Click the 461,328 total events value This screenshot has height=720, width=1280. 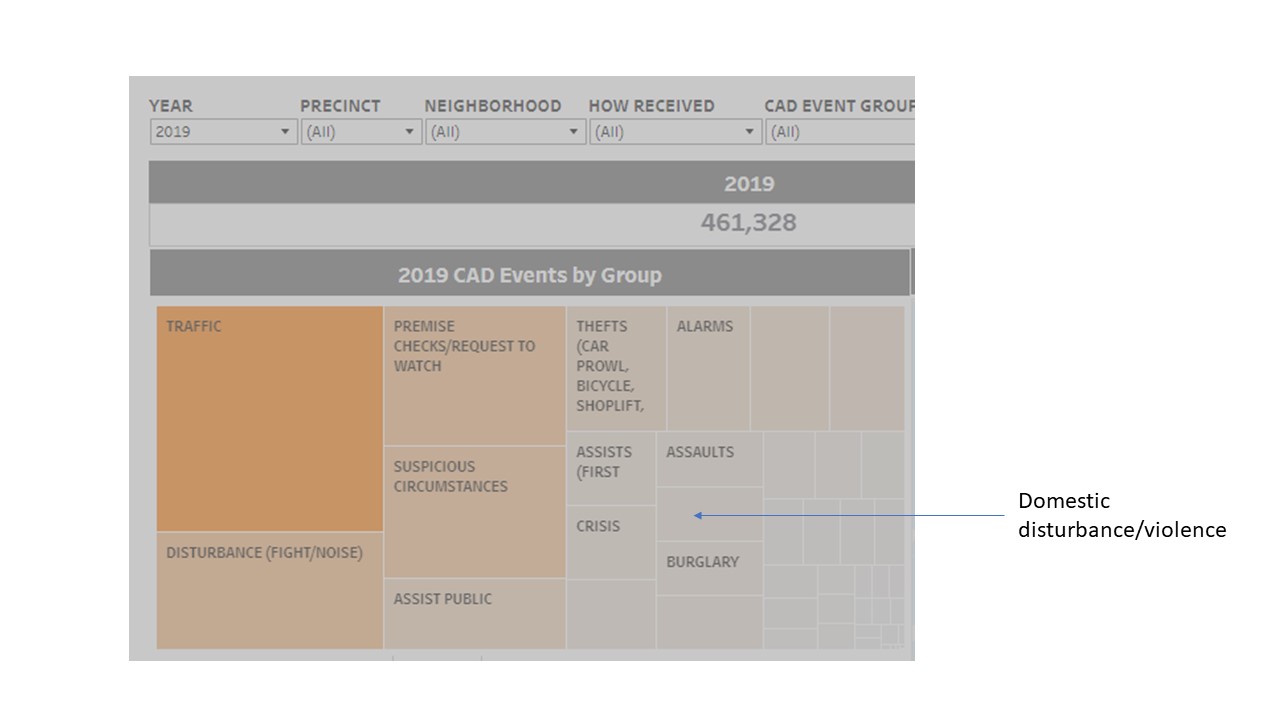pos(748,223)
